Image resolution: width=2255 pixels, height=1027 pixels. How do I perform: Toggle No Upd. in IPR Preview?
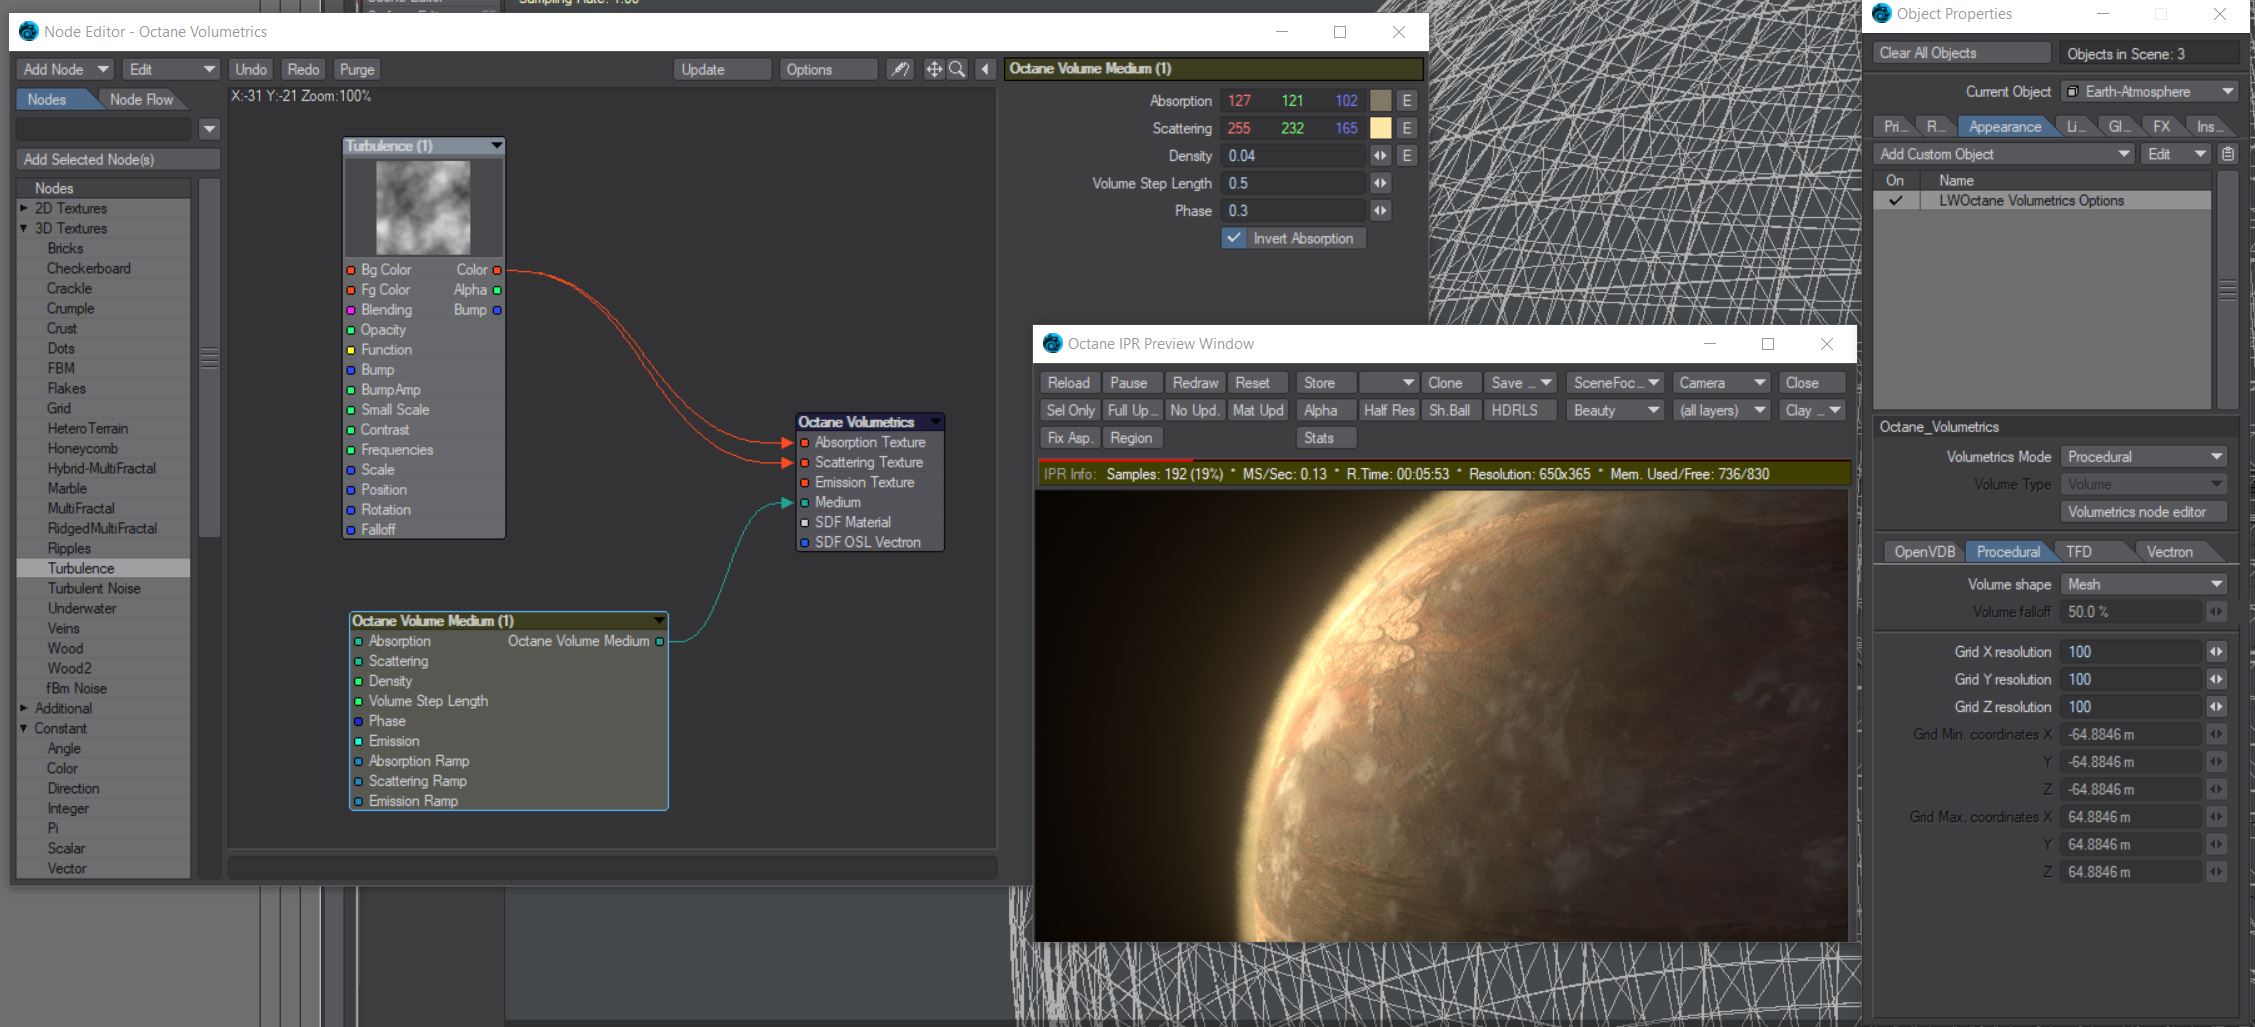1194,410
